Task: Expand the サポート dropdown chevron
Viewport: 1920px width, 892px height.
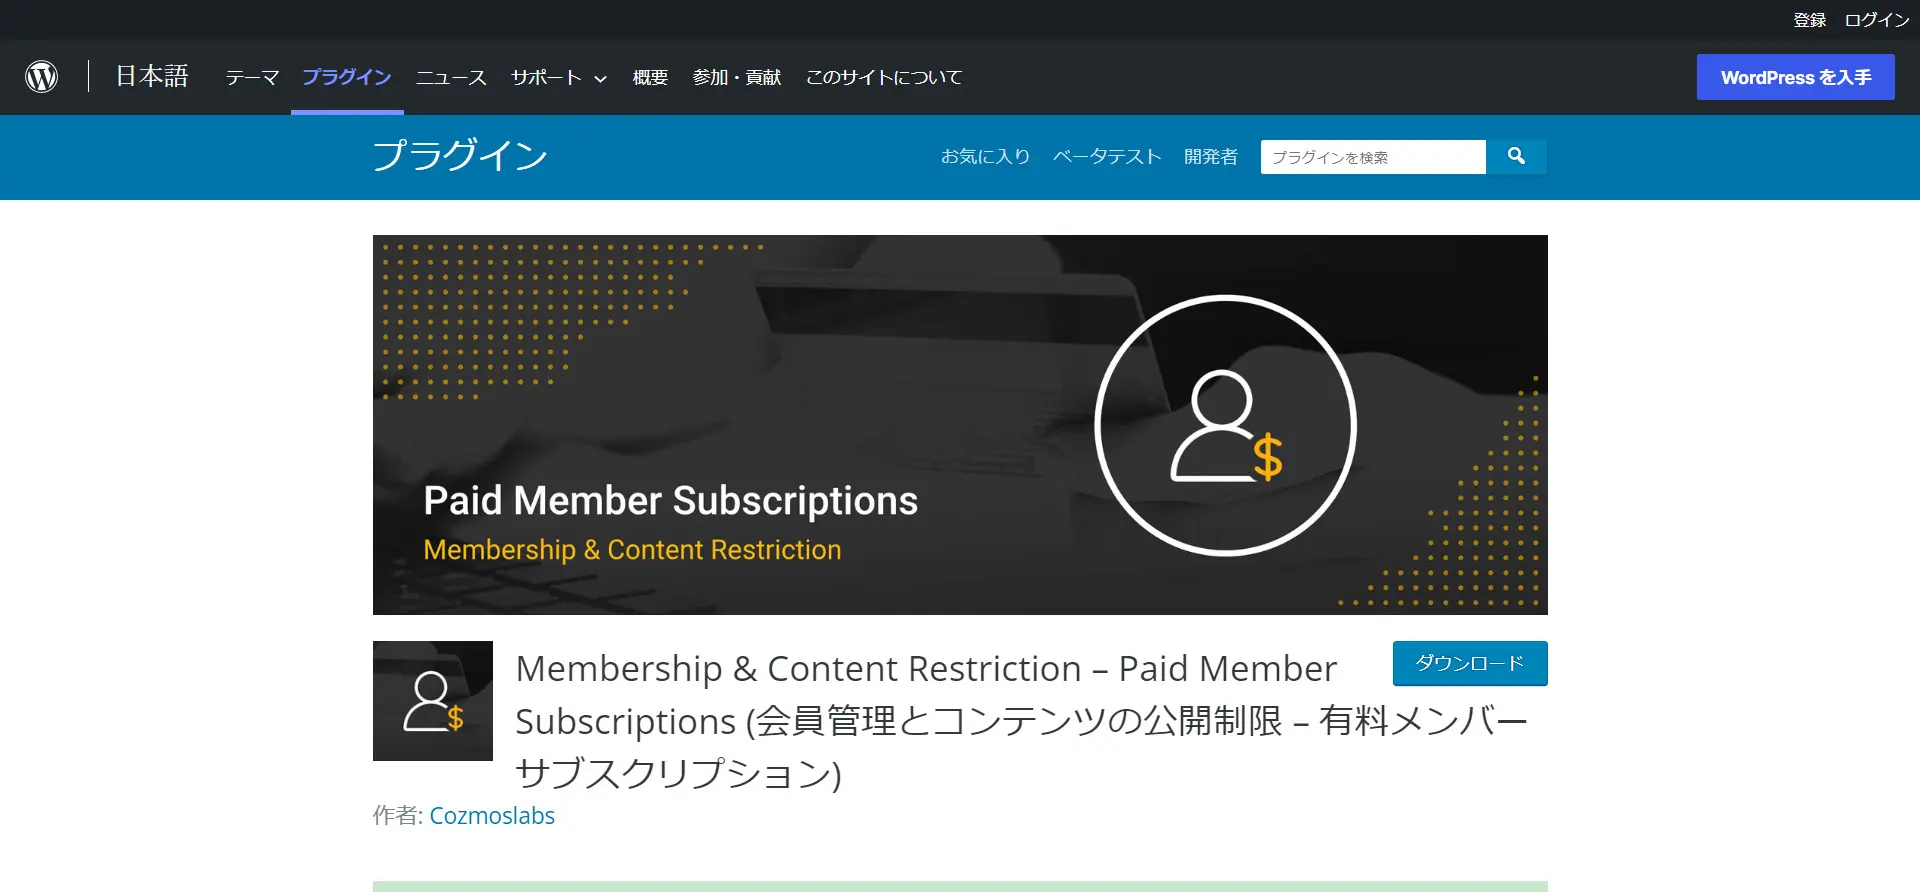Action: 601,79
